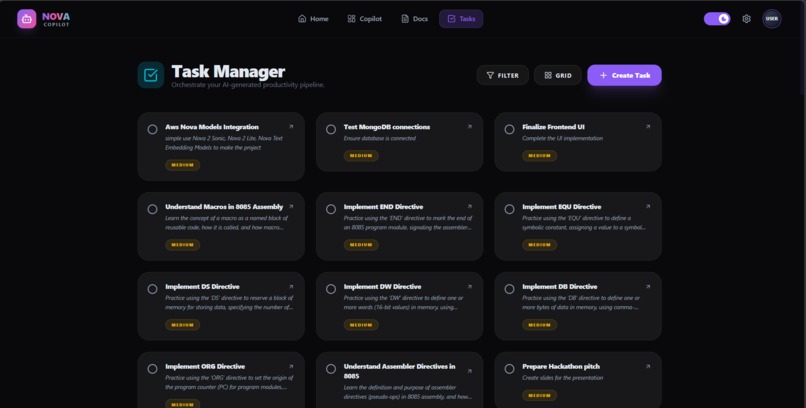Open the Implement END Directive title
806x408 pixels.
click(x=383, y=207)
